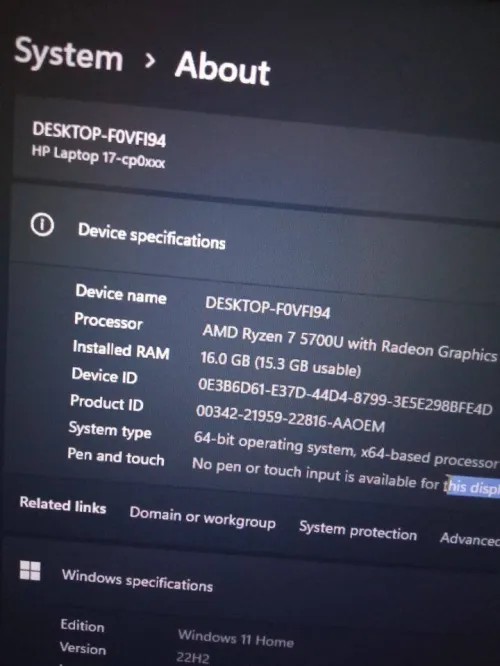
Task: Click the Device name label
Action: click(x=121, y=294)
